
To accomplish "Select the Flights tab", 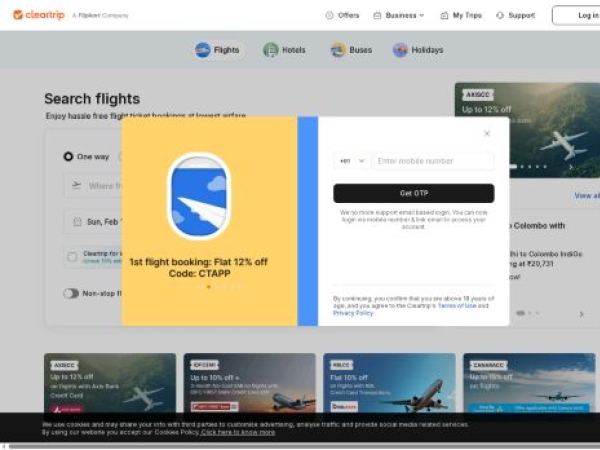I will pos(217,50).
